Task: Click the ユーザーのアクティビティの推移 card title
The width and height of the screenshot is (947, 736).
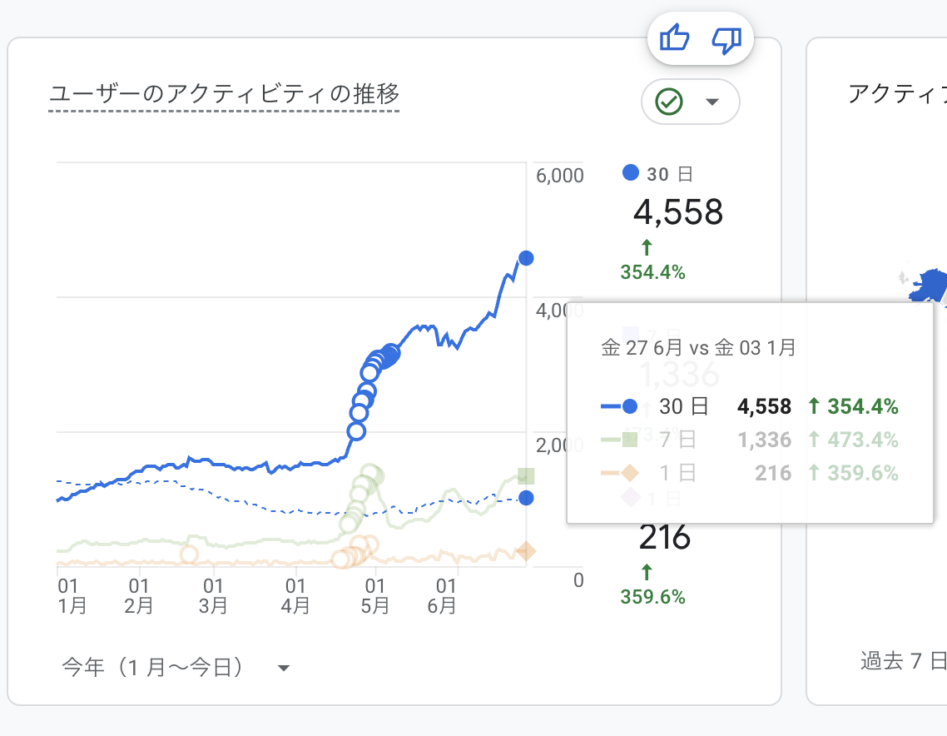Action: [x=224, y=94]
